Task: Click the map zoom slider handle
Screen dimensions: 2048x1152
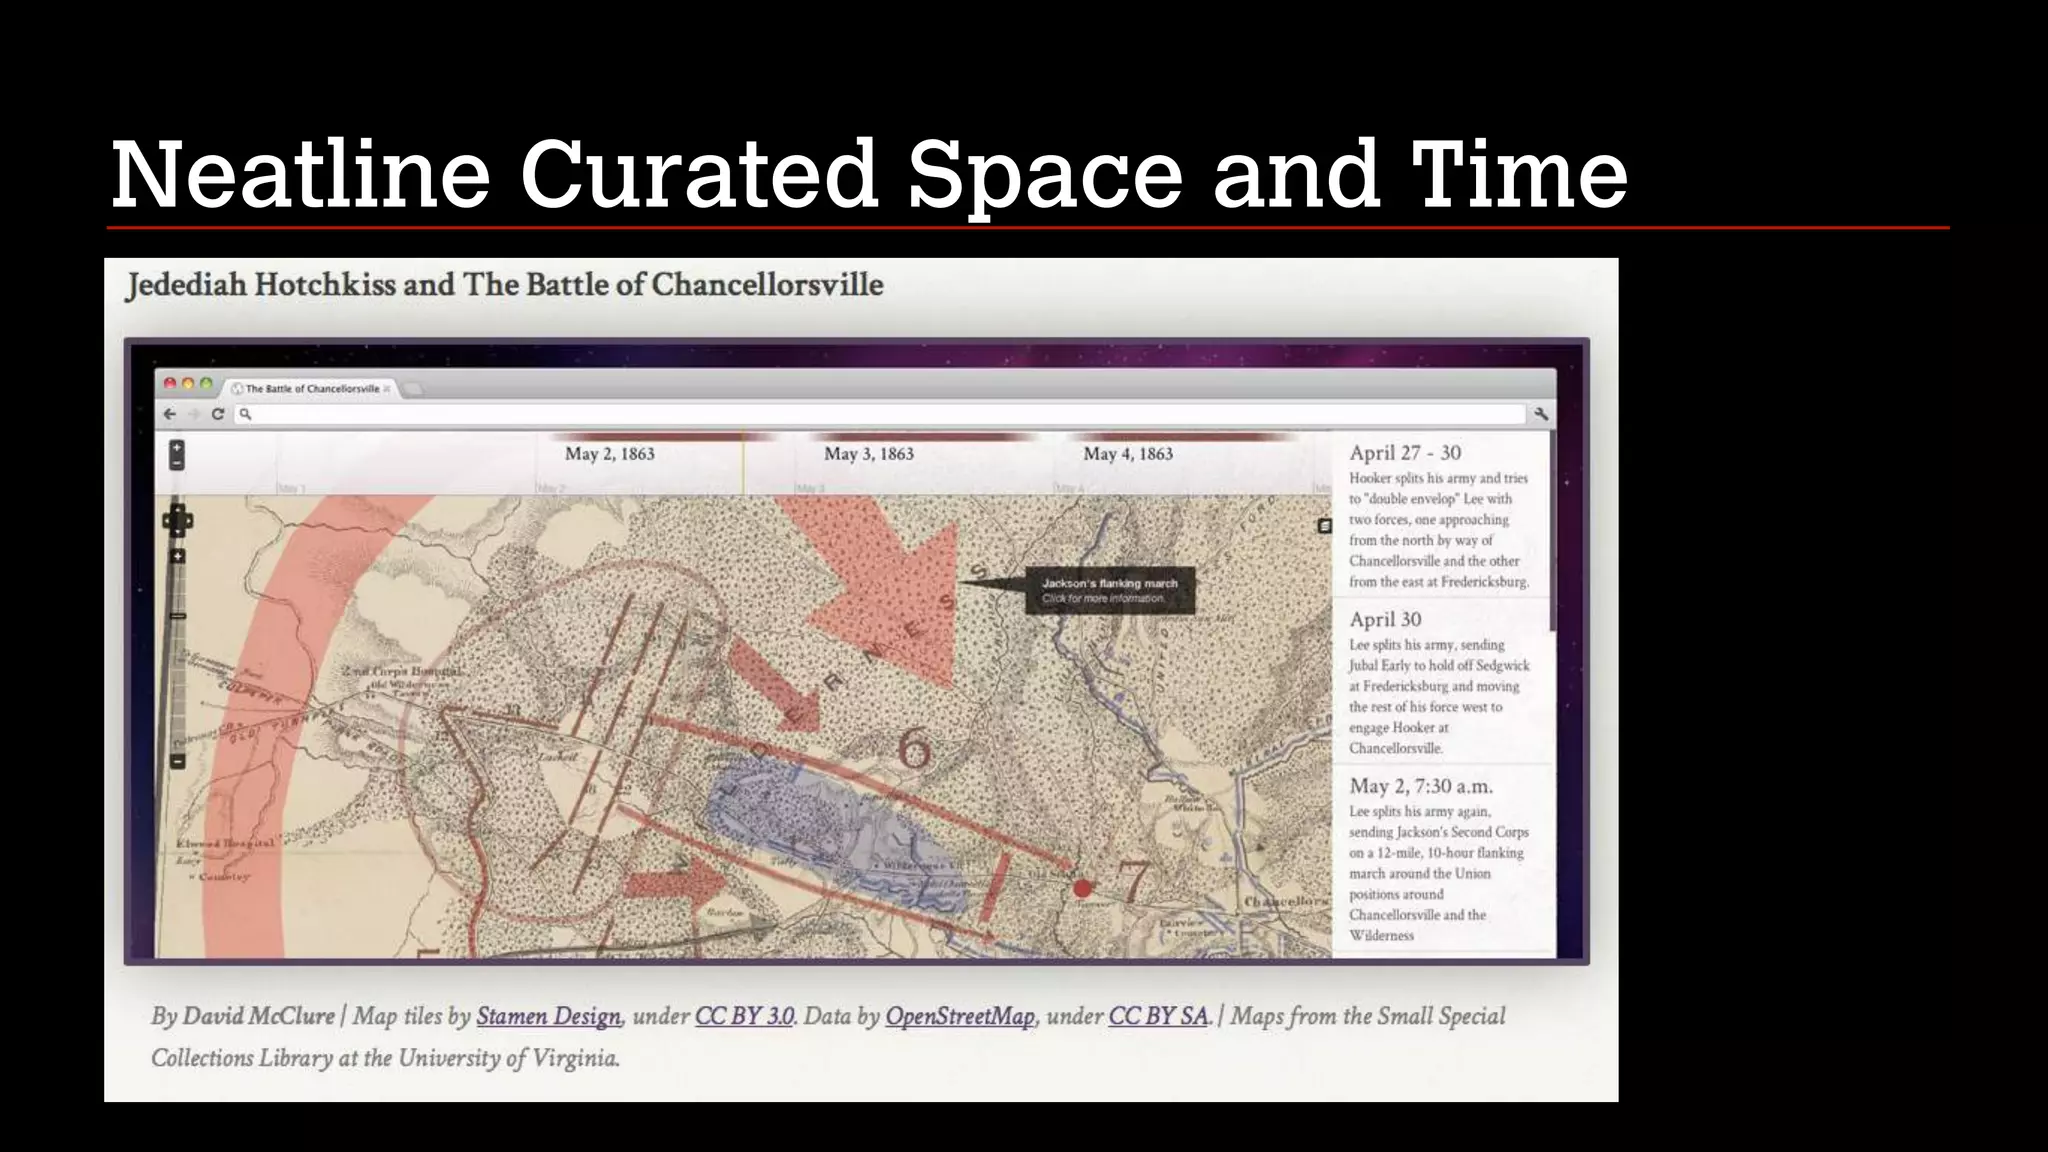Action: coord(178,616)
